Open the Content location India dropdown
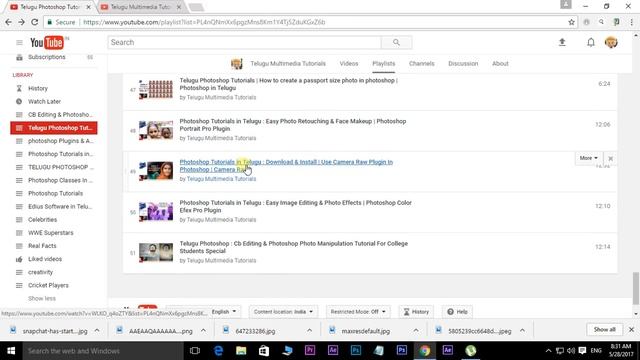Screen dimensions: 640x360 point(283,311)
